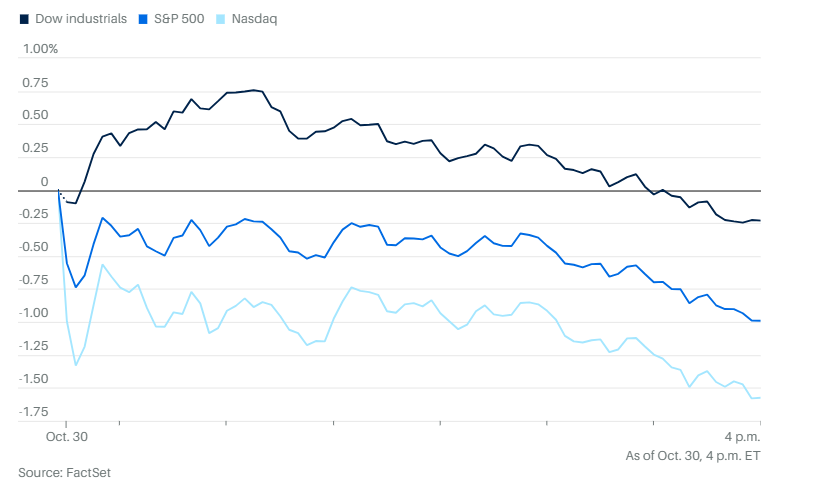The height and width of the screenshot is (497, 815).
Task: Click the 1.00% y-axis label
Action: coord(40,49)
